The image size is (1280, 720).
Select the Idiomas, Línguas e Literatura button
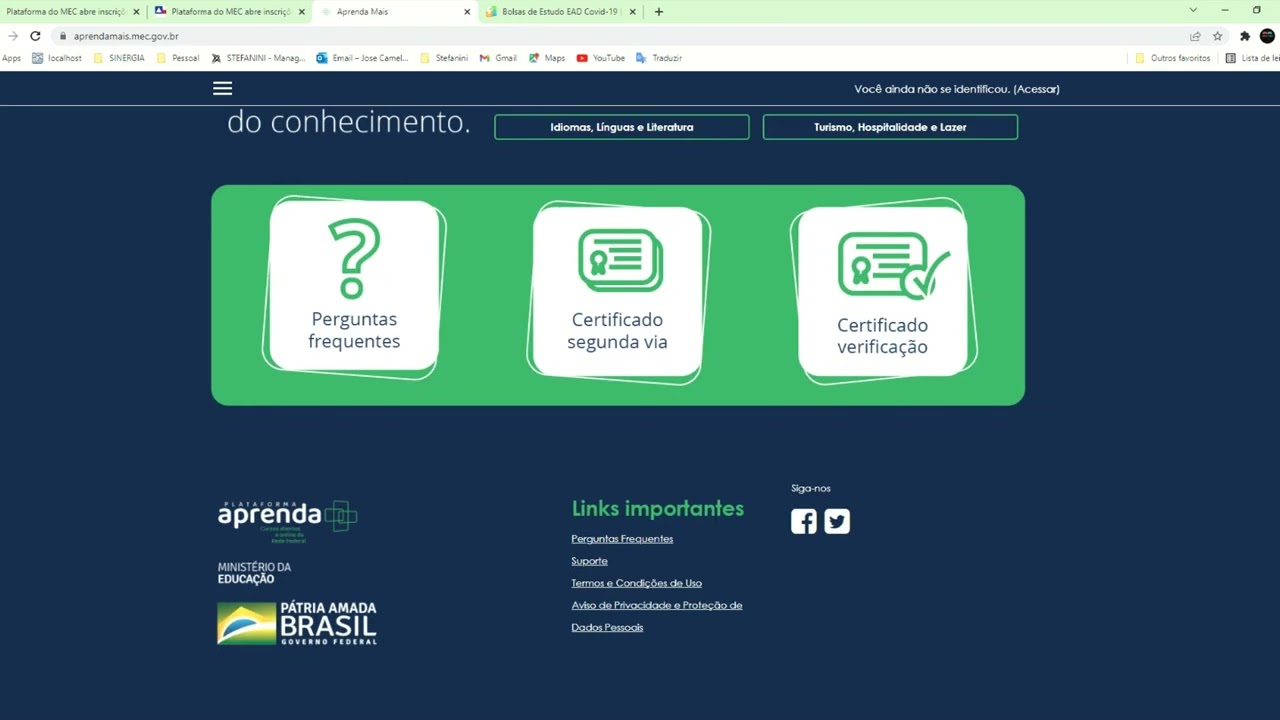[622, 127]
